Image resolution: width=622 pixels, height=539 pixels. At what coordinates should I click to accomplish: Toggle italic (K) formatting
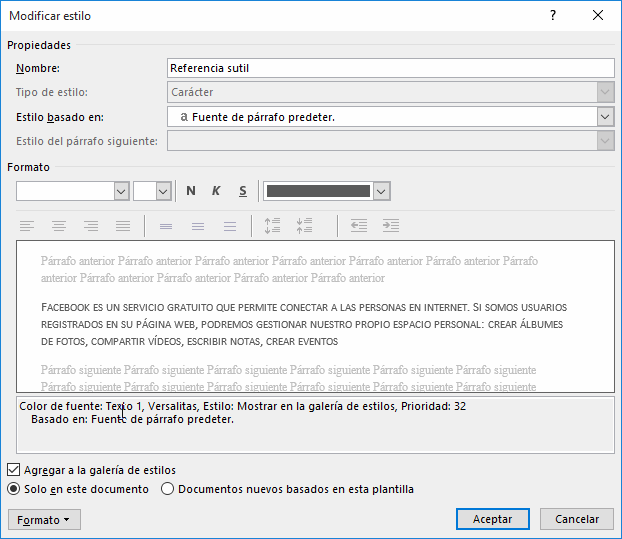point(216,191)
